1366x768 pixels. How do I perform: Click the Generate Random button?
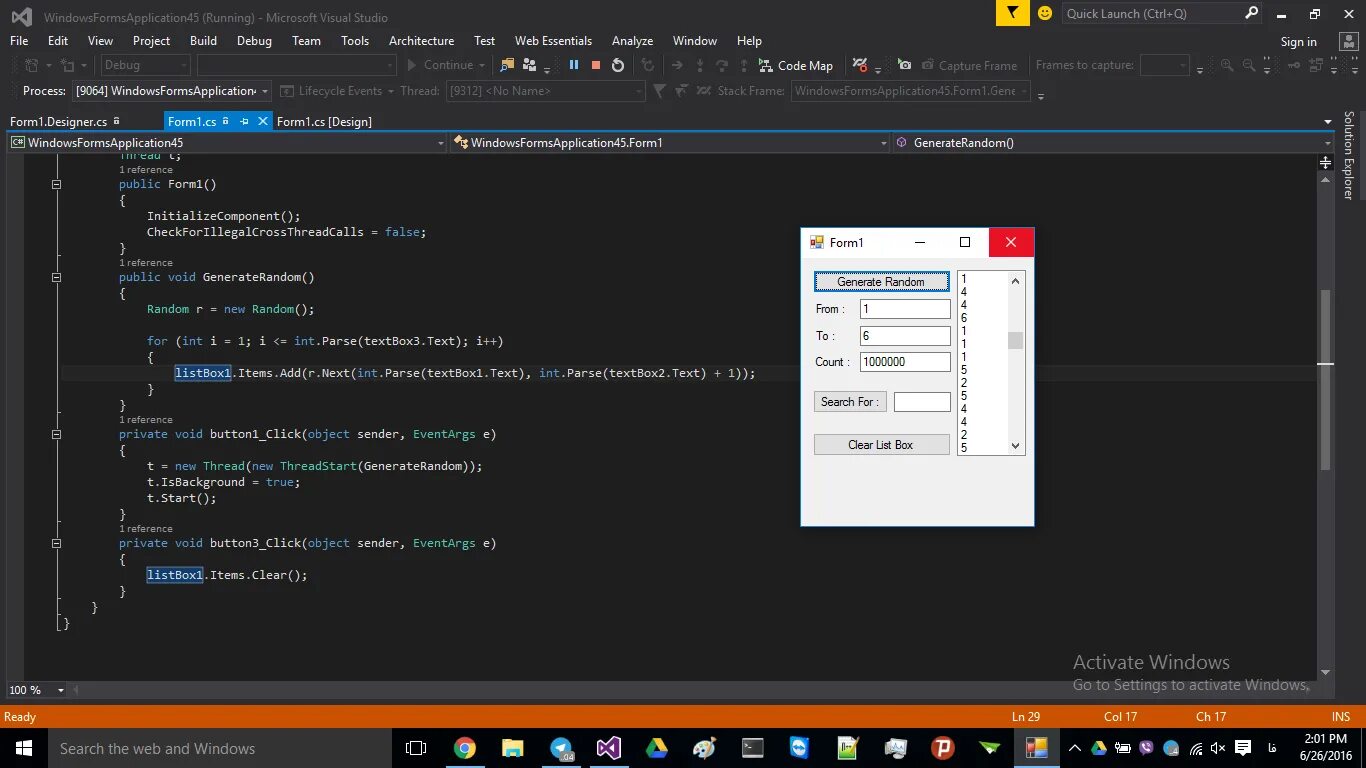point(881,281)
